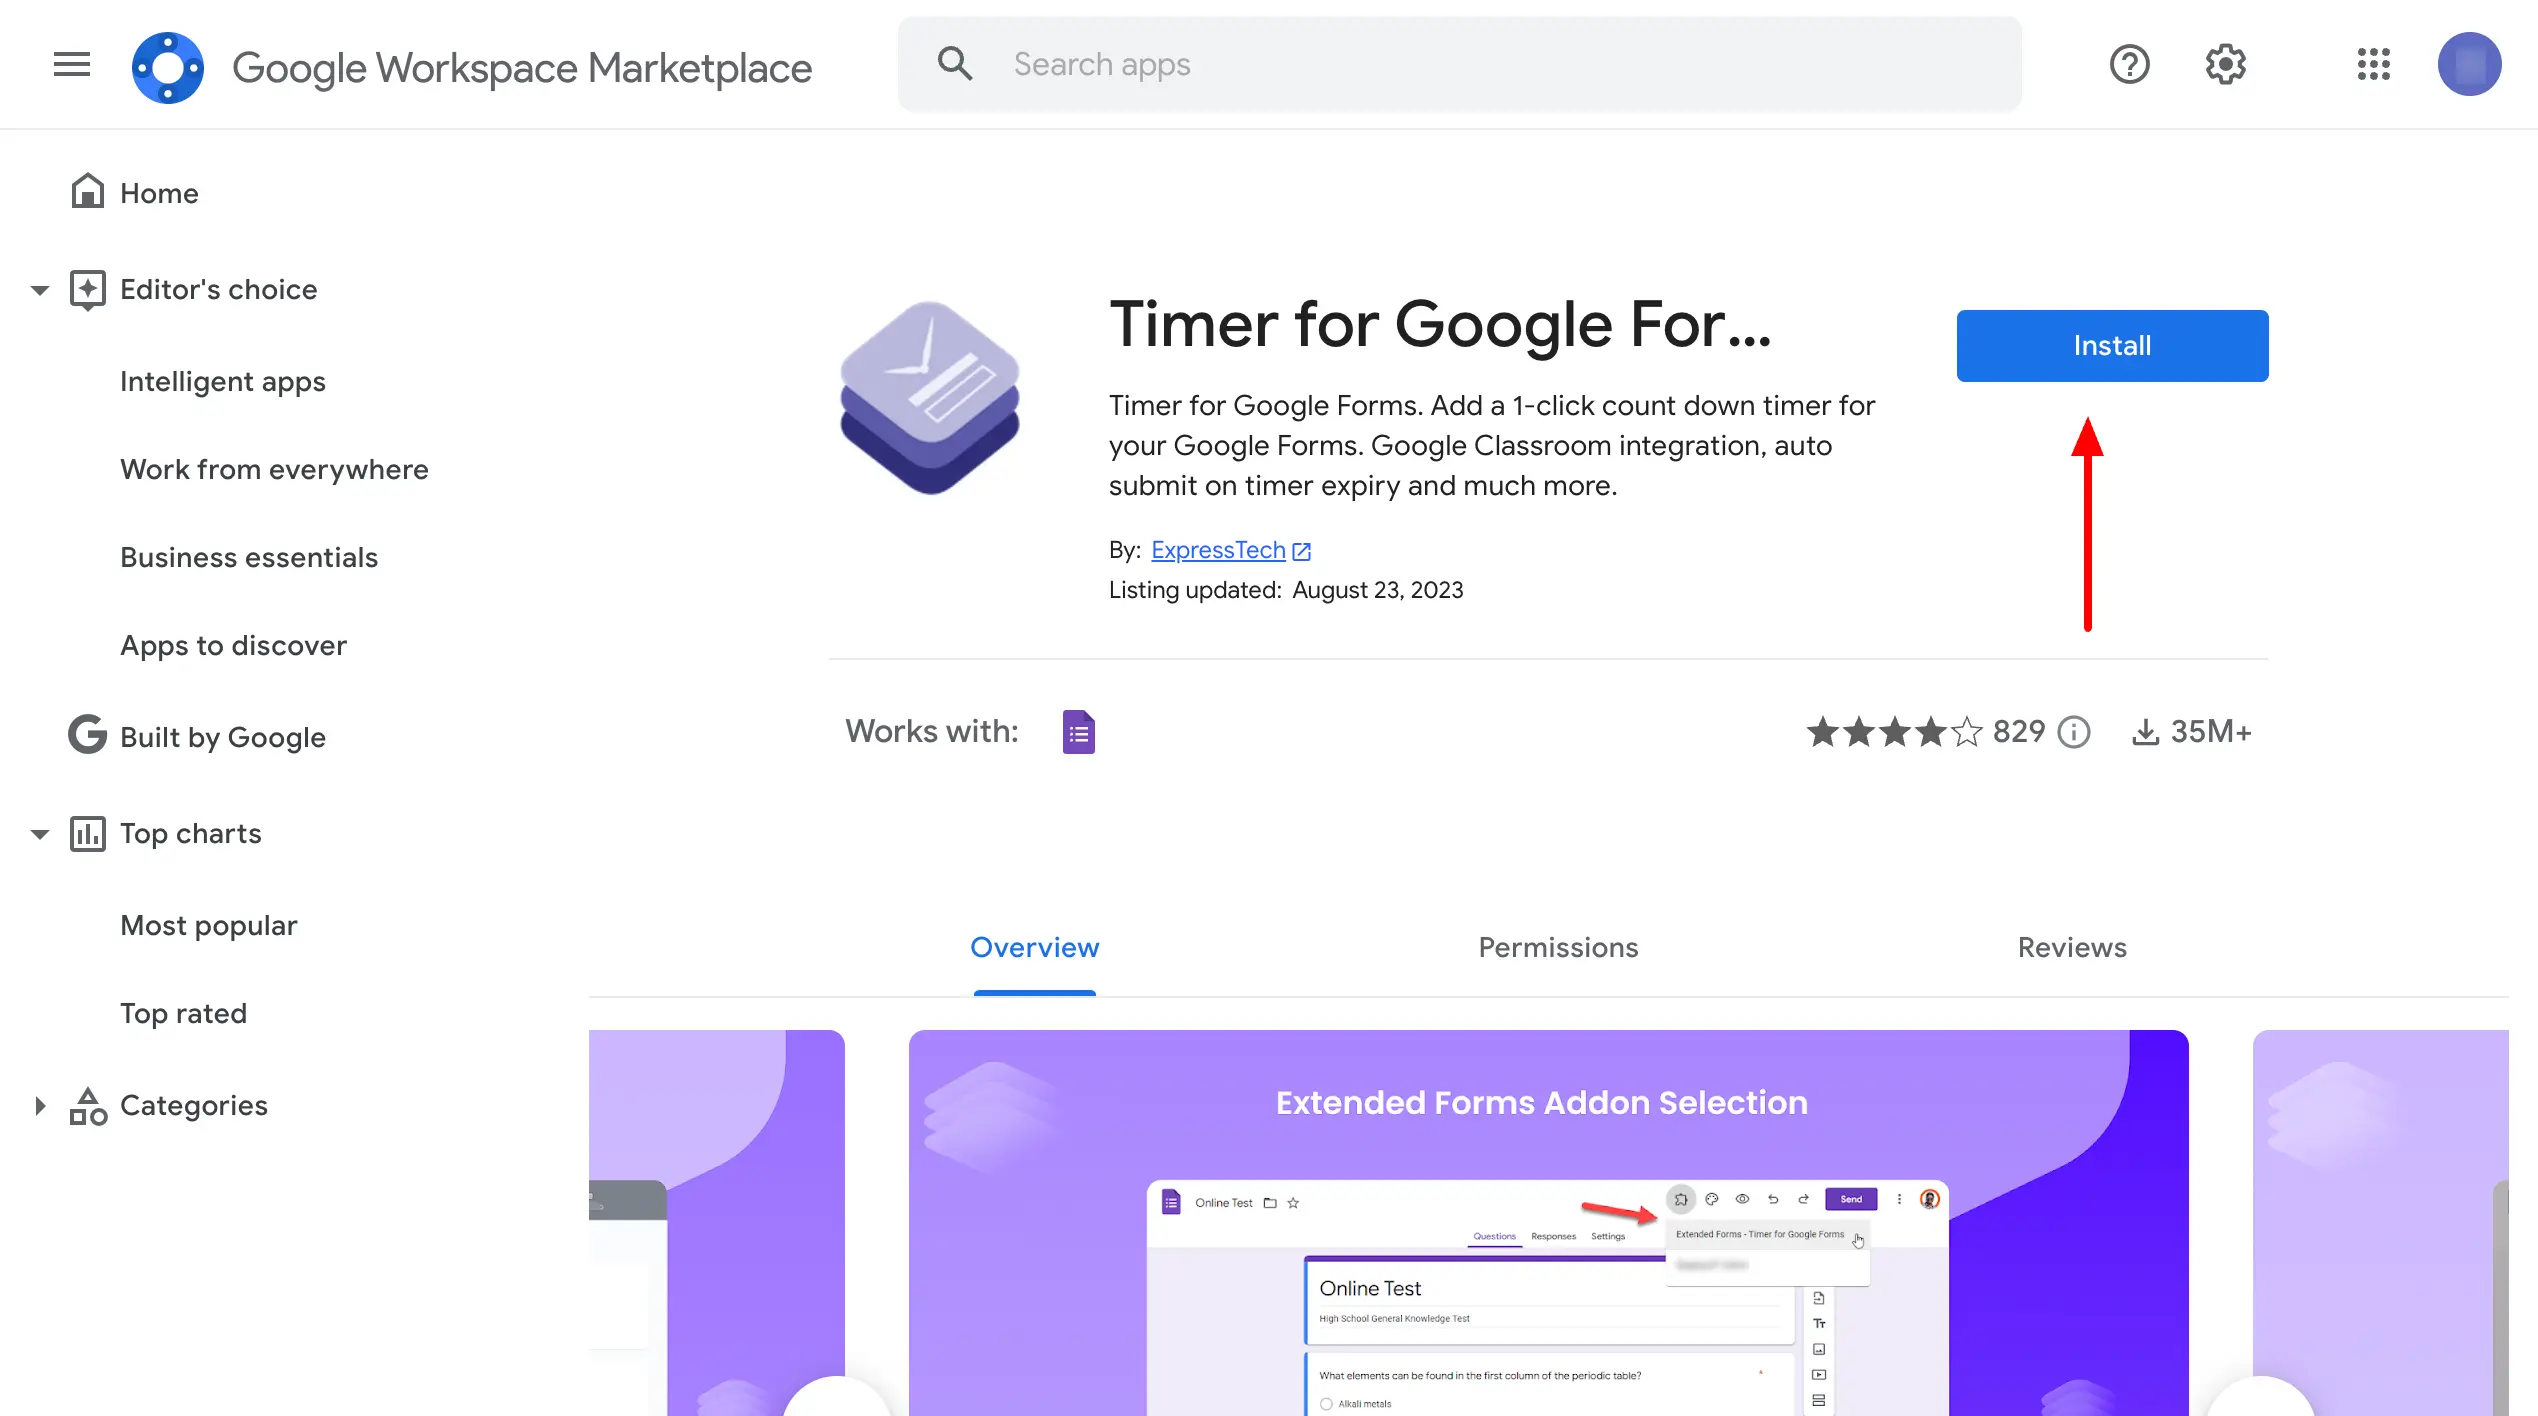2538x1416 pixels.
Task: Click the search magnifier icon
Action: pyautogui.click(x=955, y=65)
